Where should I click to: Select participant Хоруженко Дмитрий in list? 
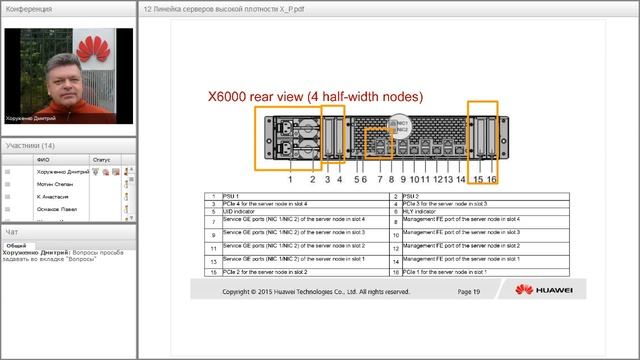tap(63, 172)
